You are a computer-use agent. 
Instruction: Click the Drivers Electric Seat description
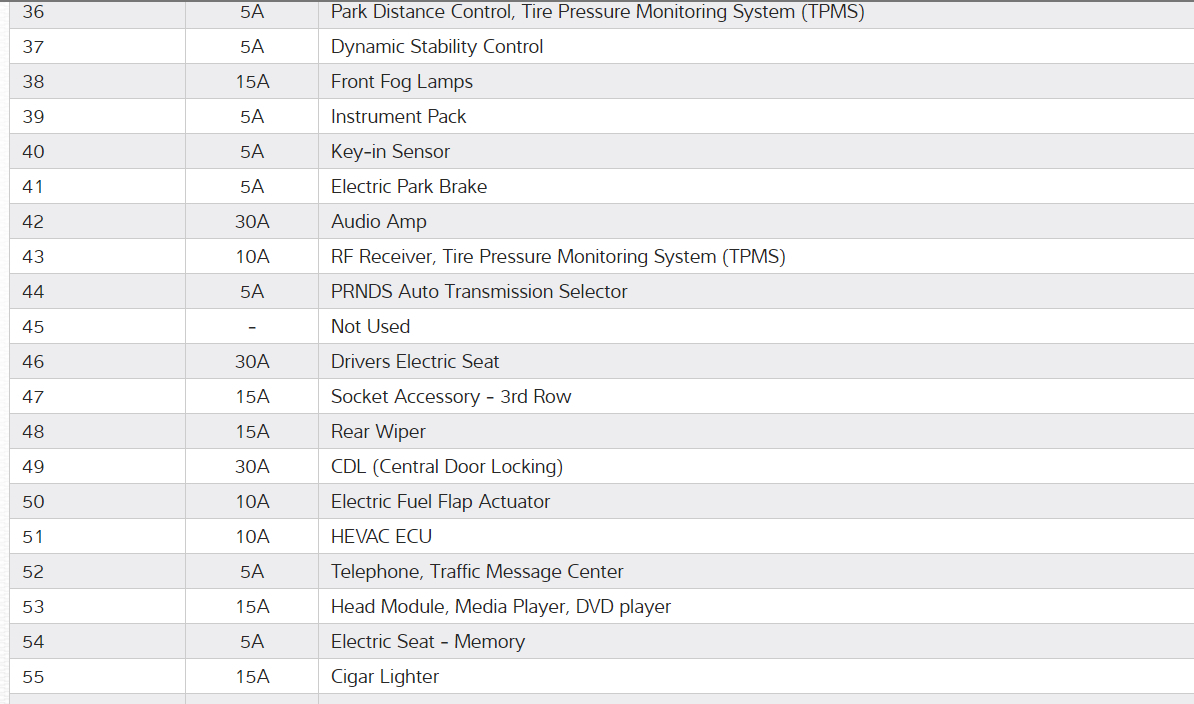415,362
